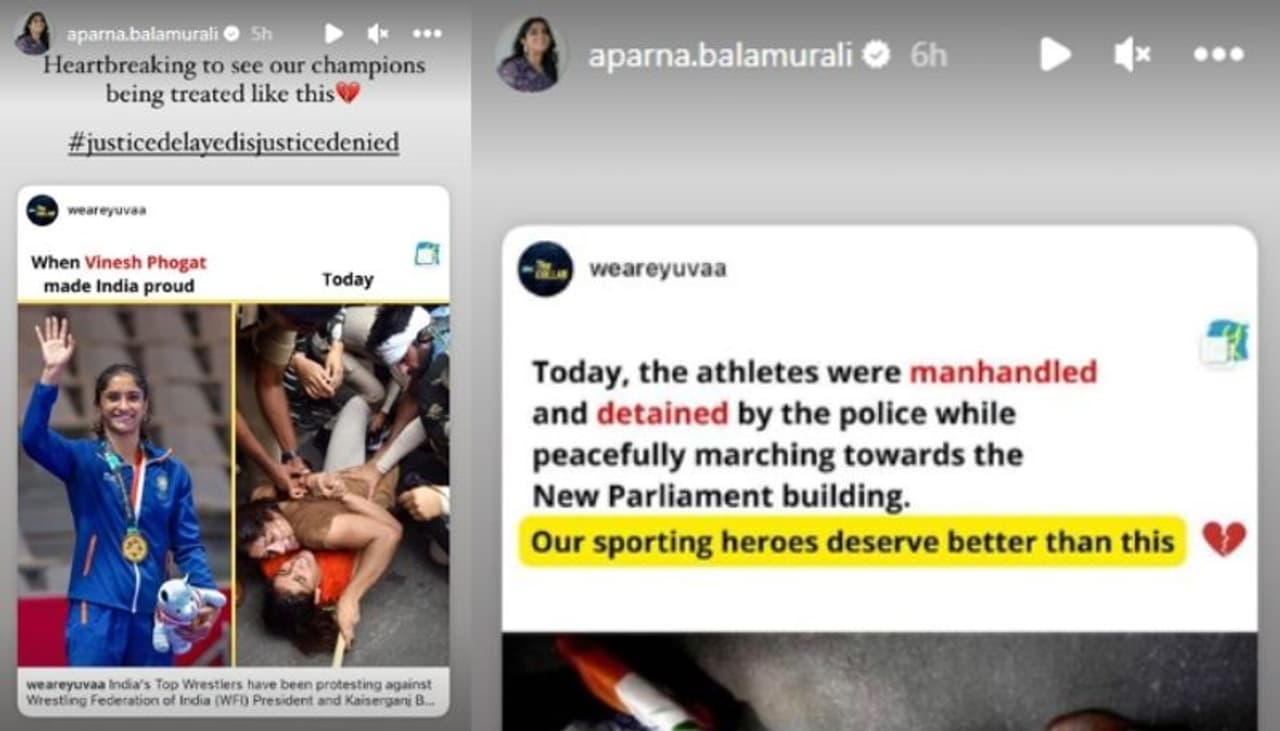Open weareyuvaa logo in right post
Image resolution: width=1280 pixels, height=731 pixels.
[545, 269]
